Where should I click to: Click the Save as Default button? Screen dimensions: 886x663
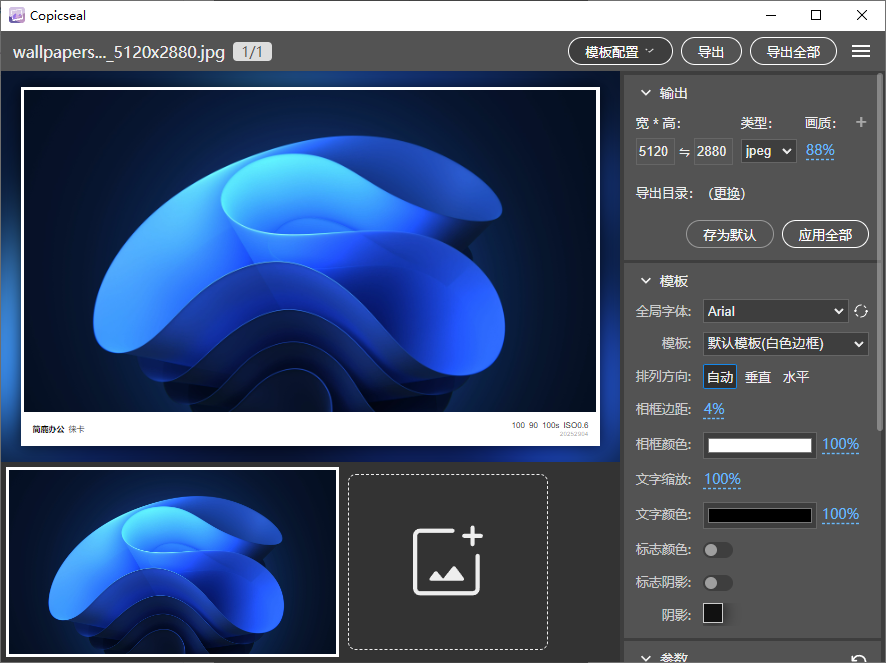point(730,235)
